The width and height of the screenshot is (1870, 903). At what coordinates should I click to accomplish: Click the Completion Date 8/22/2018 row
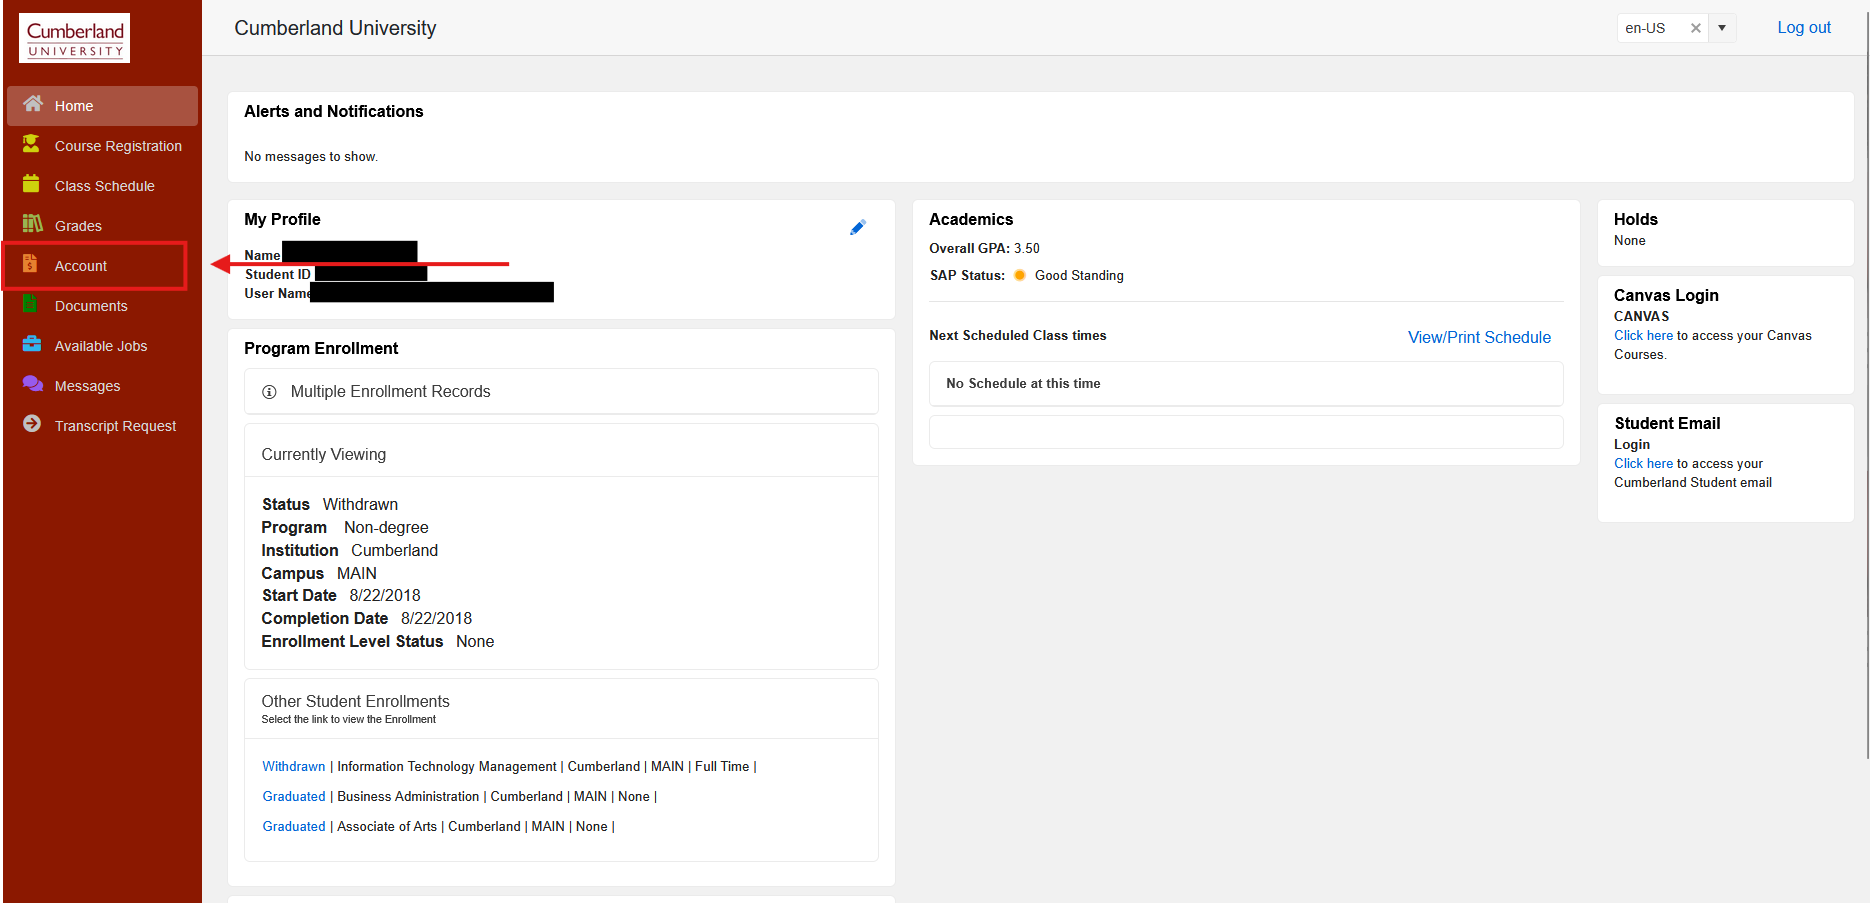coord(367,619)
